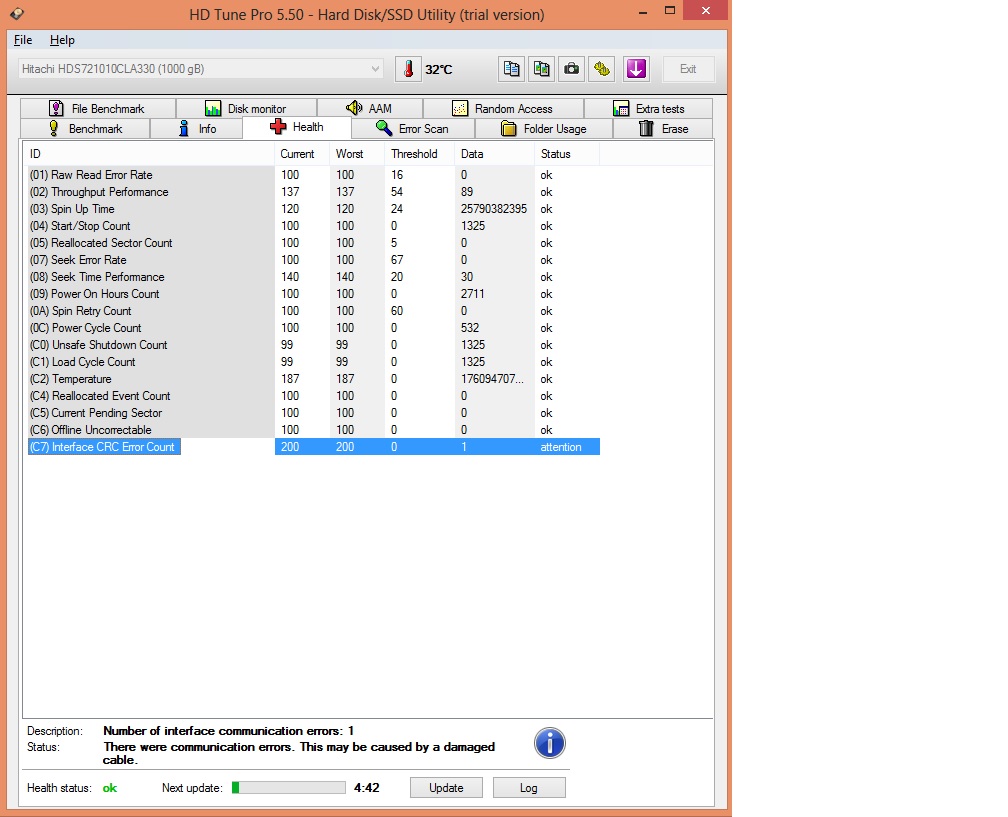Click the camera save screenshot icon
1008x817 pixels.
coord(572,69)
